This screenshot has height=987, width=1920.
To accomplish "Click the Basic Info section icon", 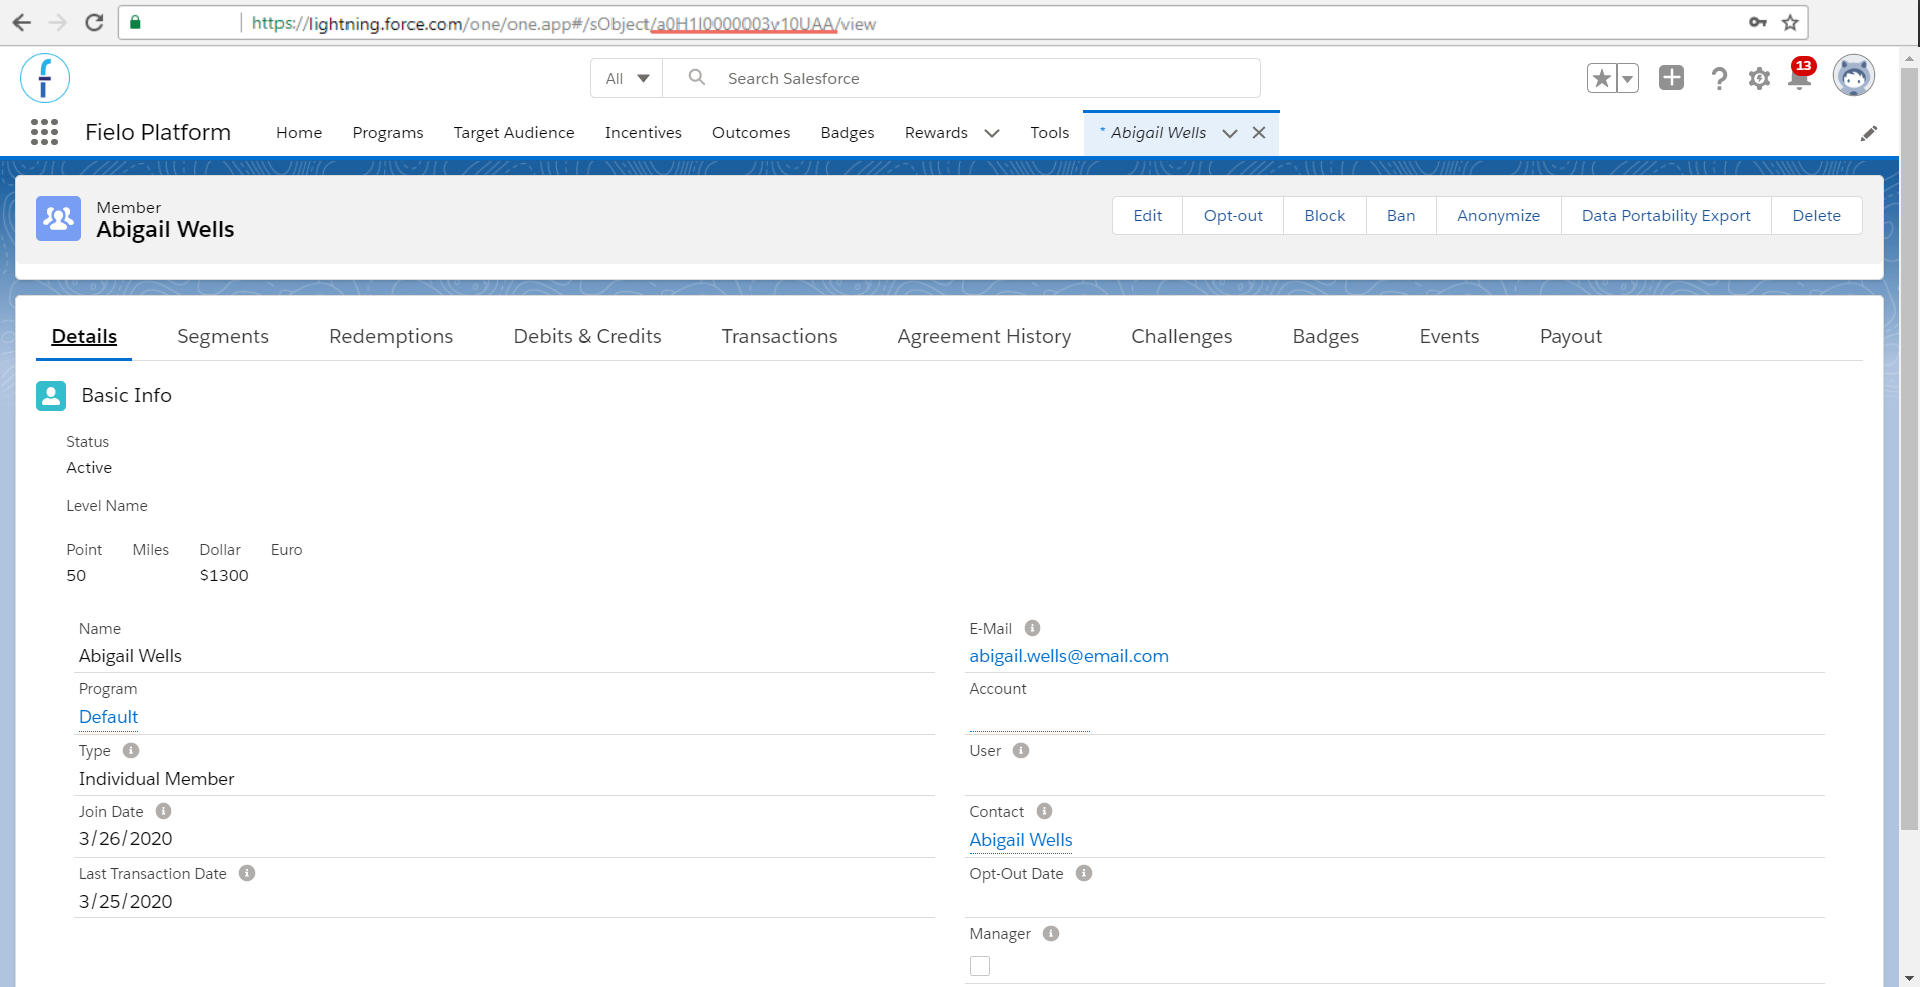I will pyautogui.click(x=51, y=396).
